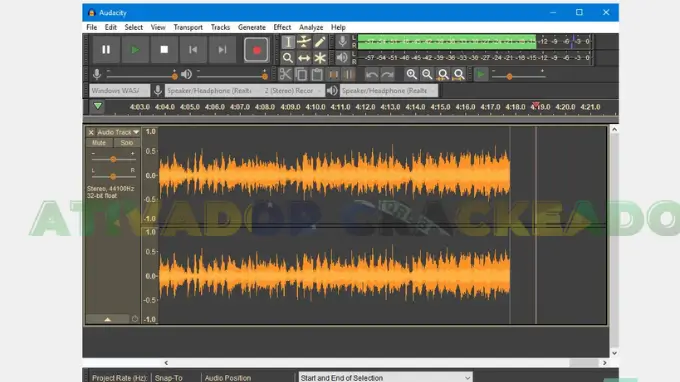Open the Windows WASAPI host dropdown
The height and width of the screenshot is (382, 680).
pos(120,91)
